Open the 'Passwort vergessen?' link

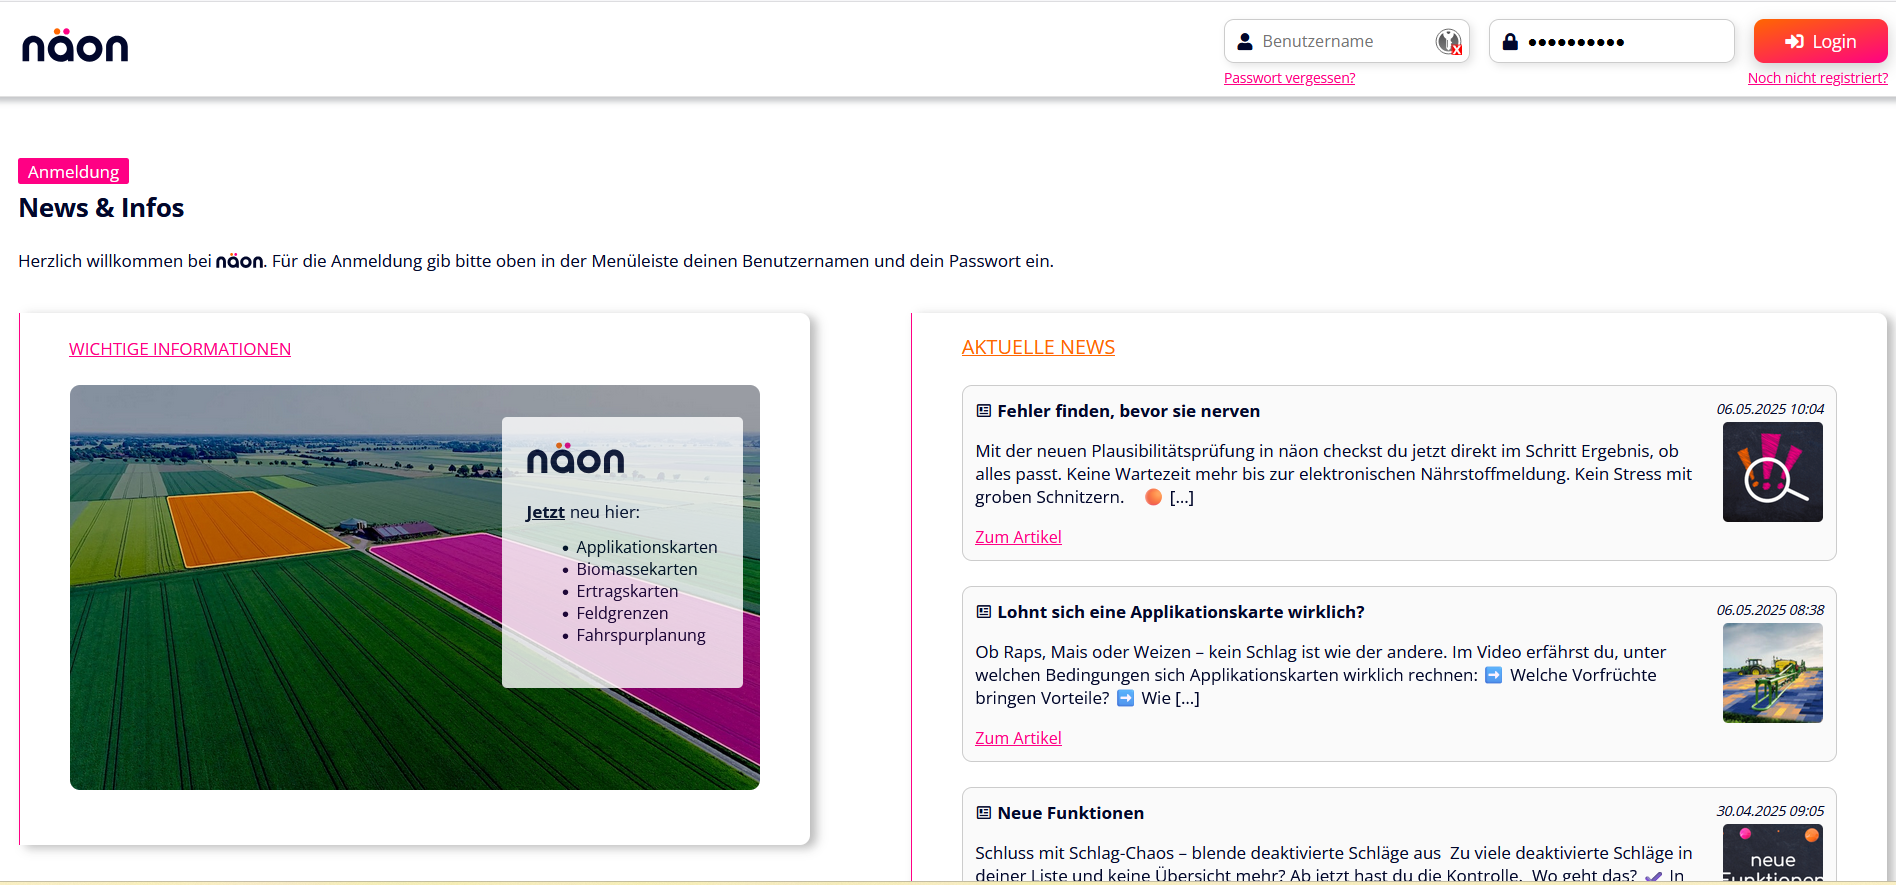coord(1289,78)
